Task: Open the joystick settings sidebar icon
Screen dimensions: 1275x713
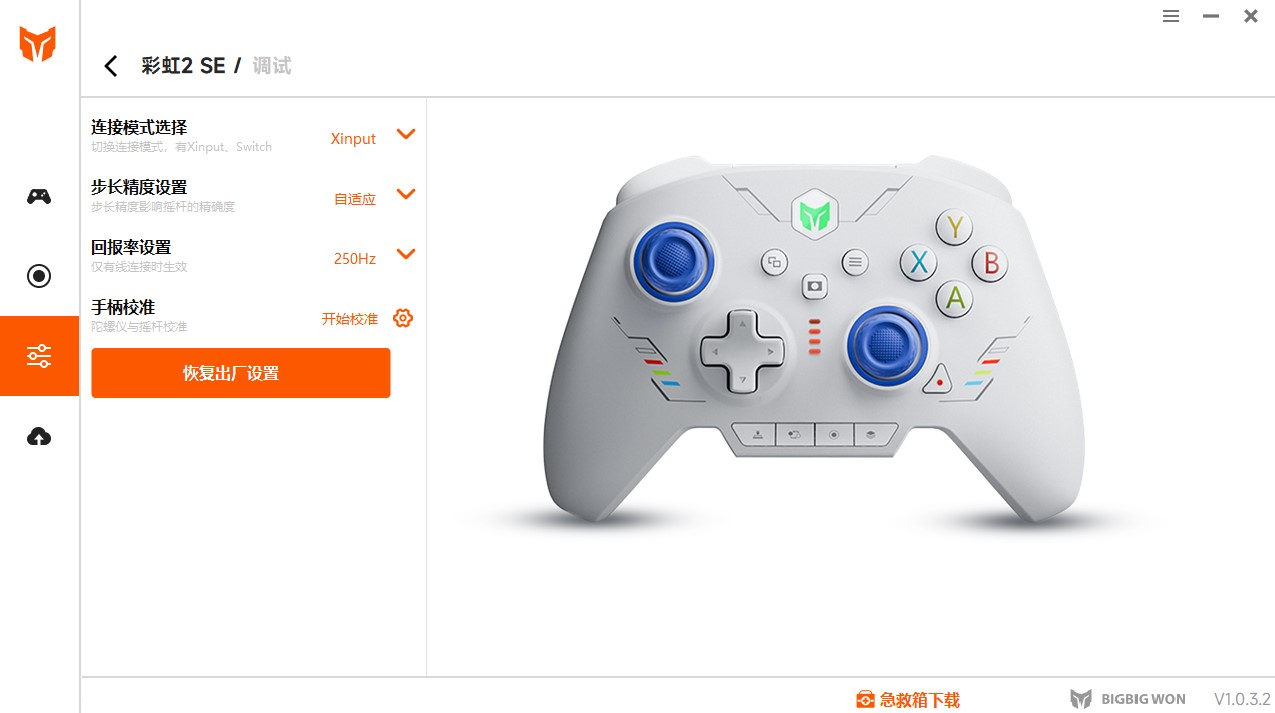Action: [39, 276]
